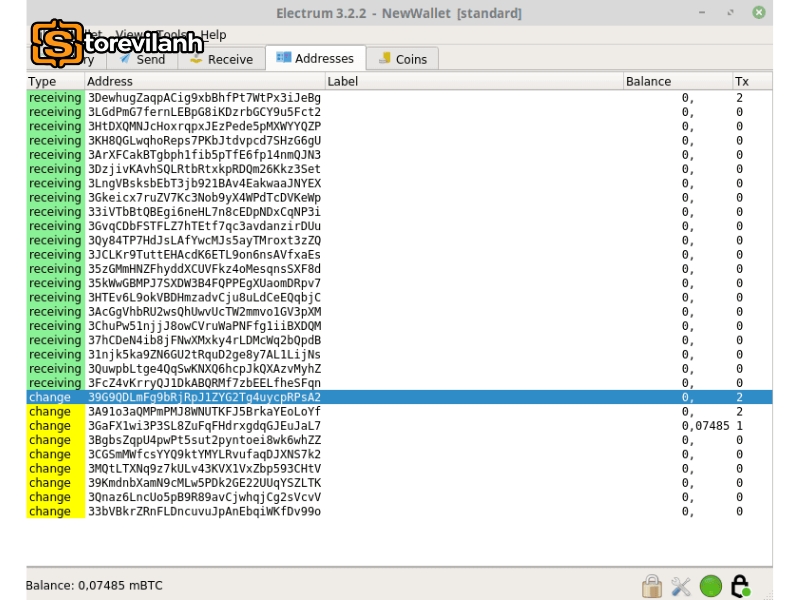Select address 3GvqCDbFSTFLZ7hTEtf7qc3avdanzirDUu
Viewport: 800px width, 600px height.
click(x=204, y=226)
